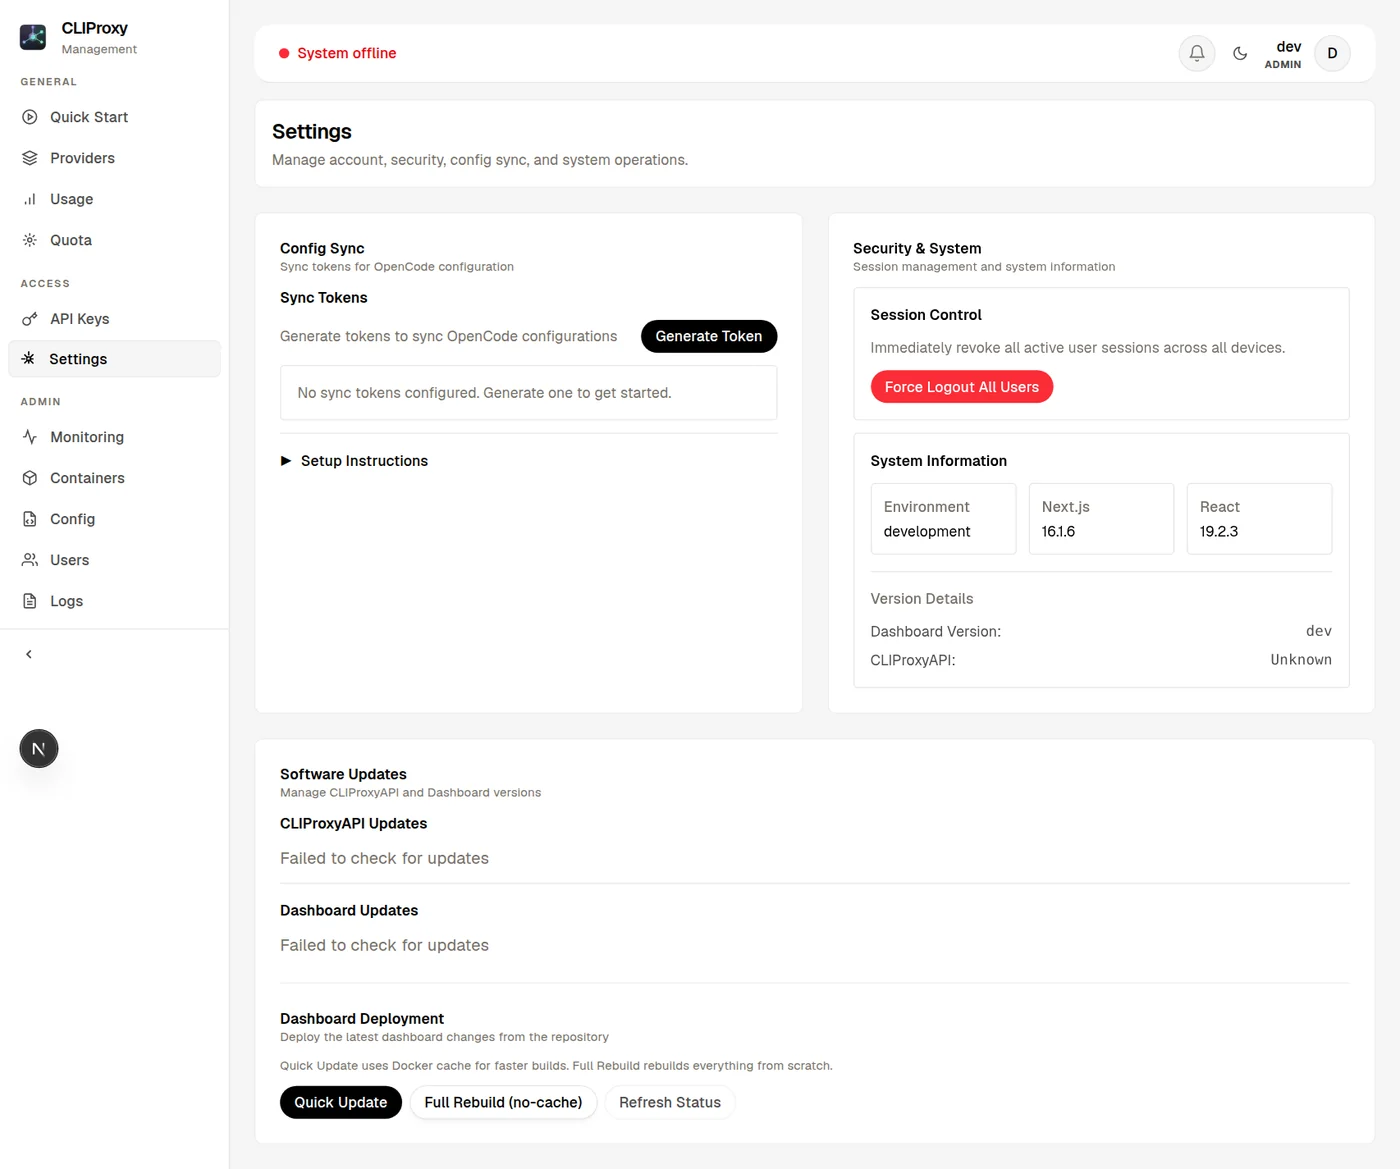This screenshot has height=1169, width=1400.
Task: Click the Environment development card
Action: [x=943, y=519]
